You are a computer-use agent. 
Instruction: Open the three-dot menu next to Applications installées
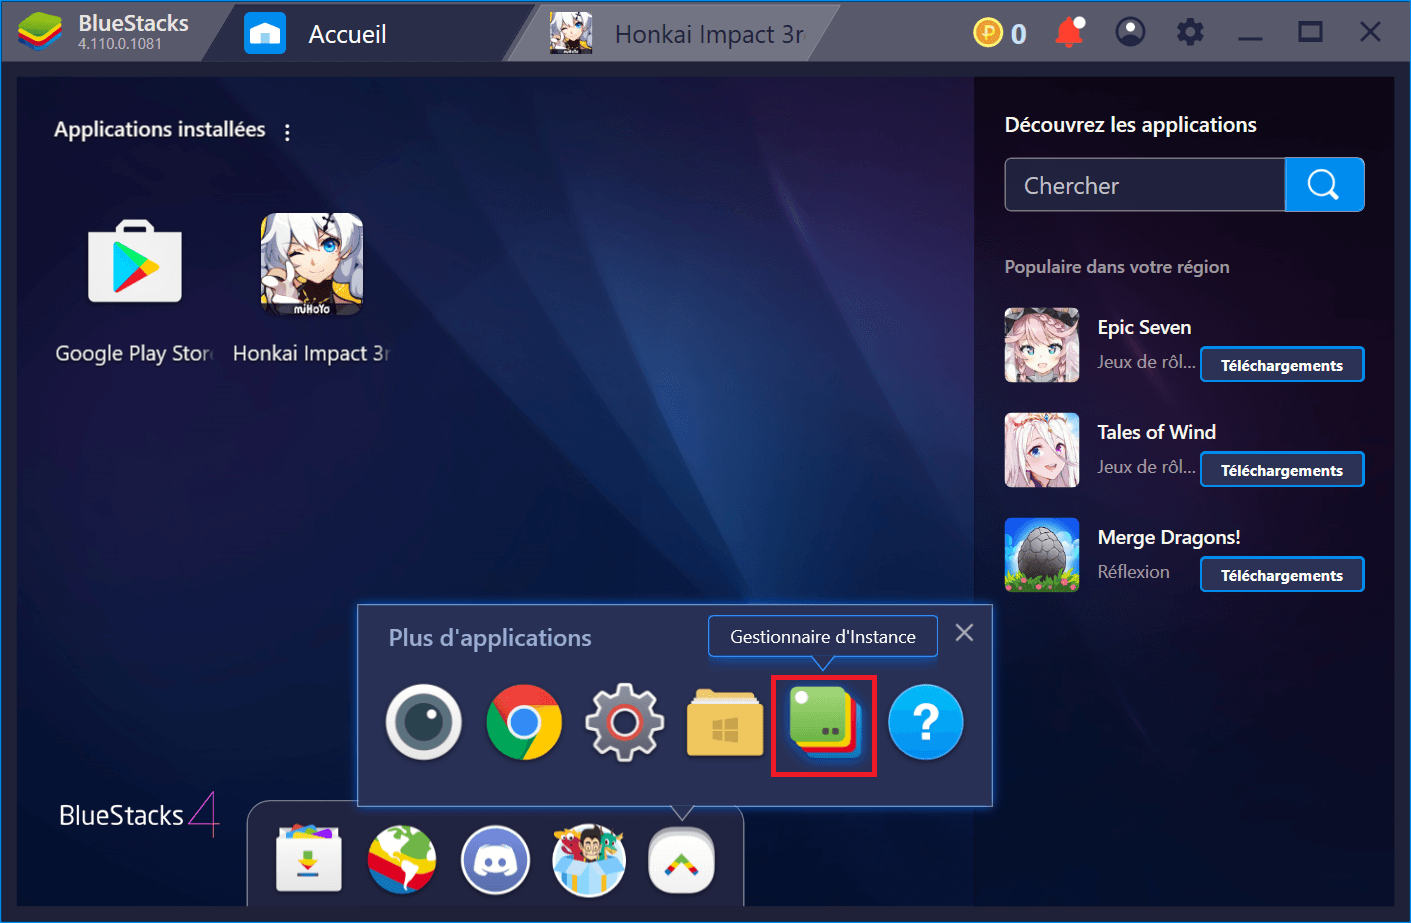(287, 132)
